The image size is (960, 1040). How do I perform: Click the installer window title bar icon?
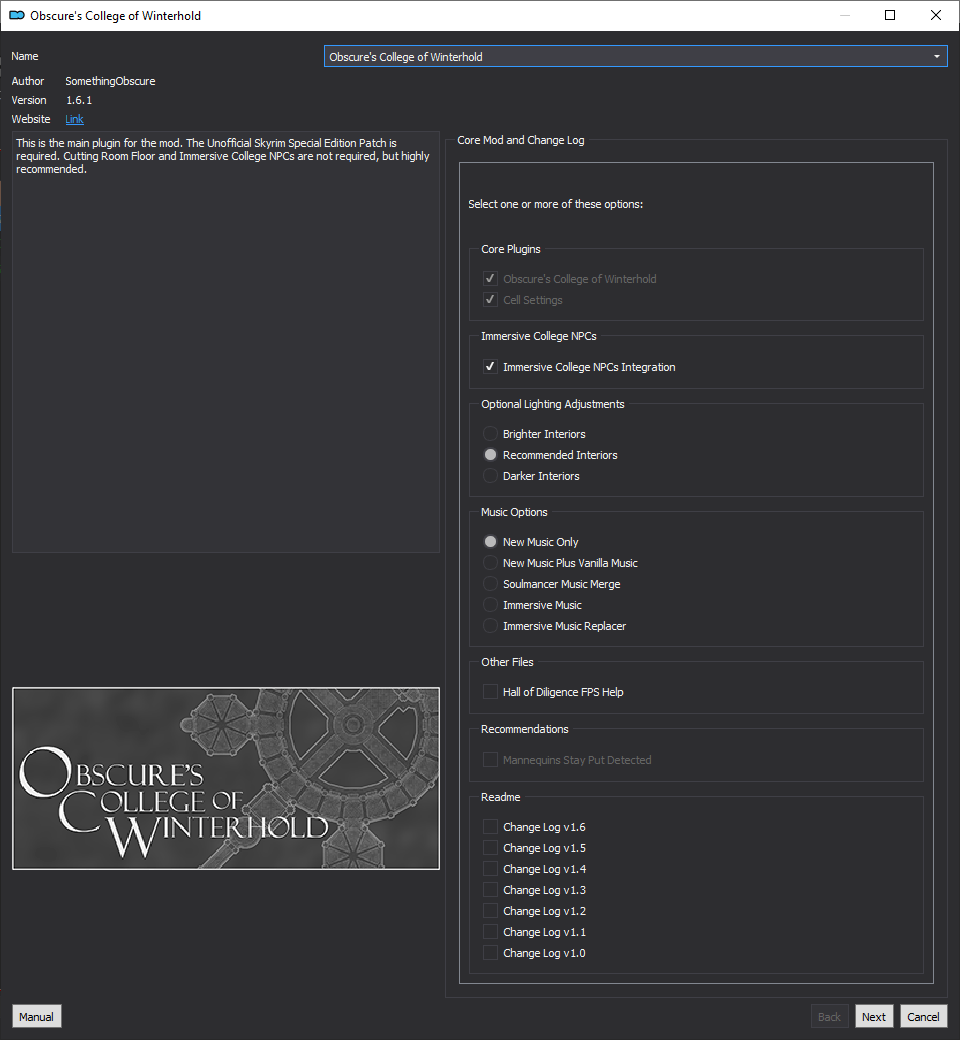pyautogui.click(x=17, y=15)
